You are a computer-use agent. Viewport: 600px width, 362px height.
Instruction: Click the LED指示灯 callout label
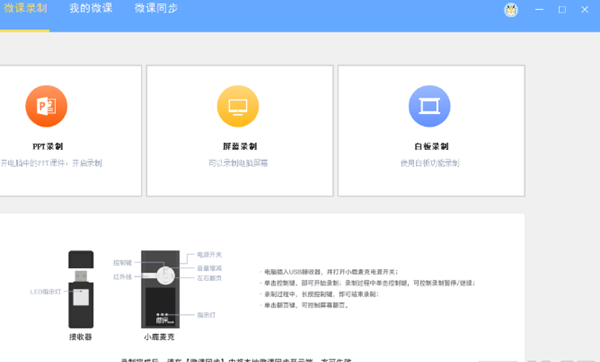coord(46,292)
